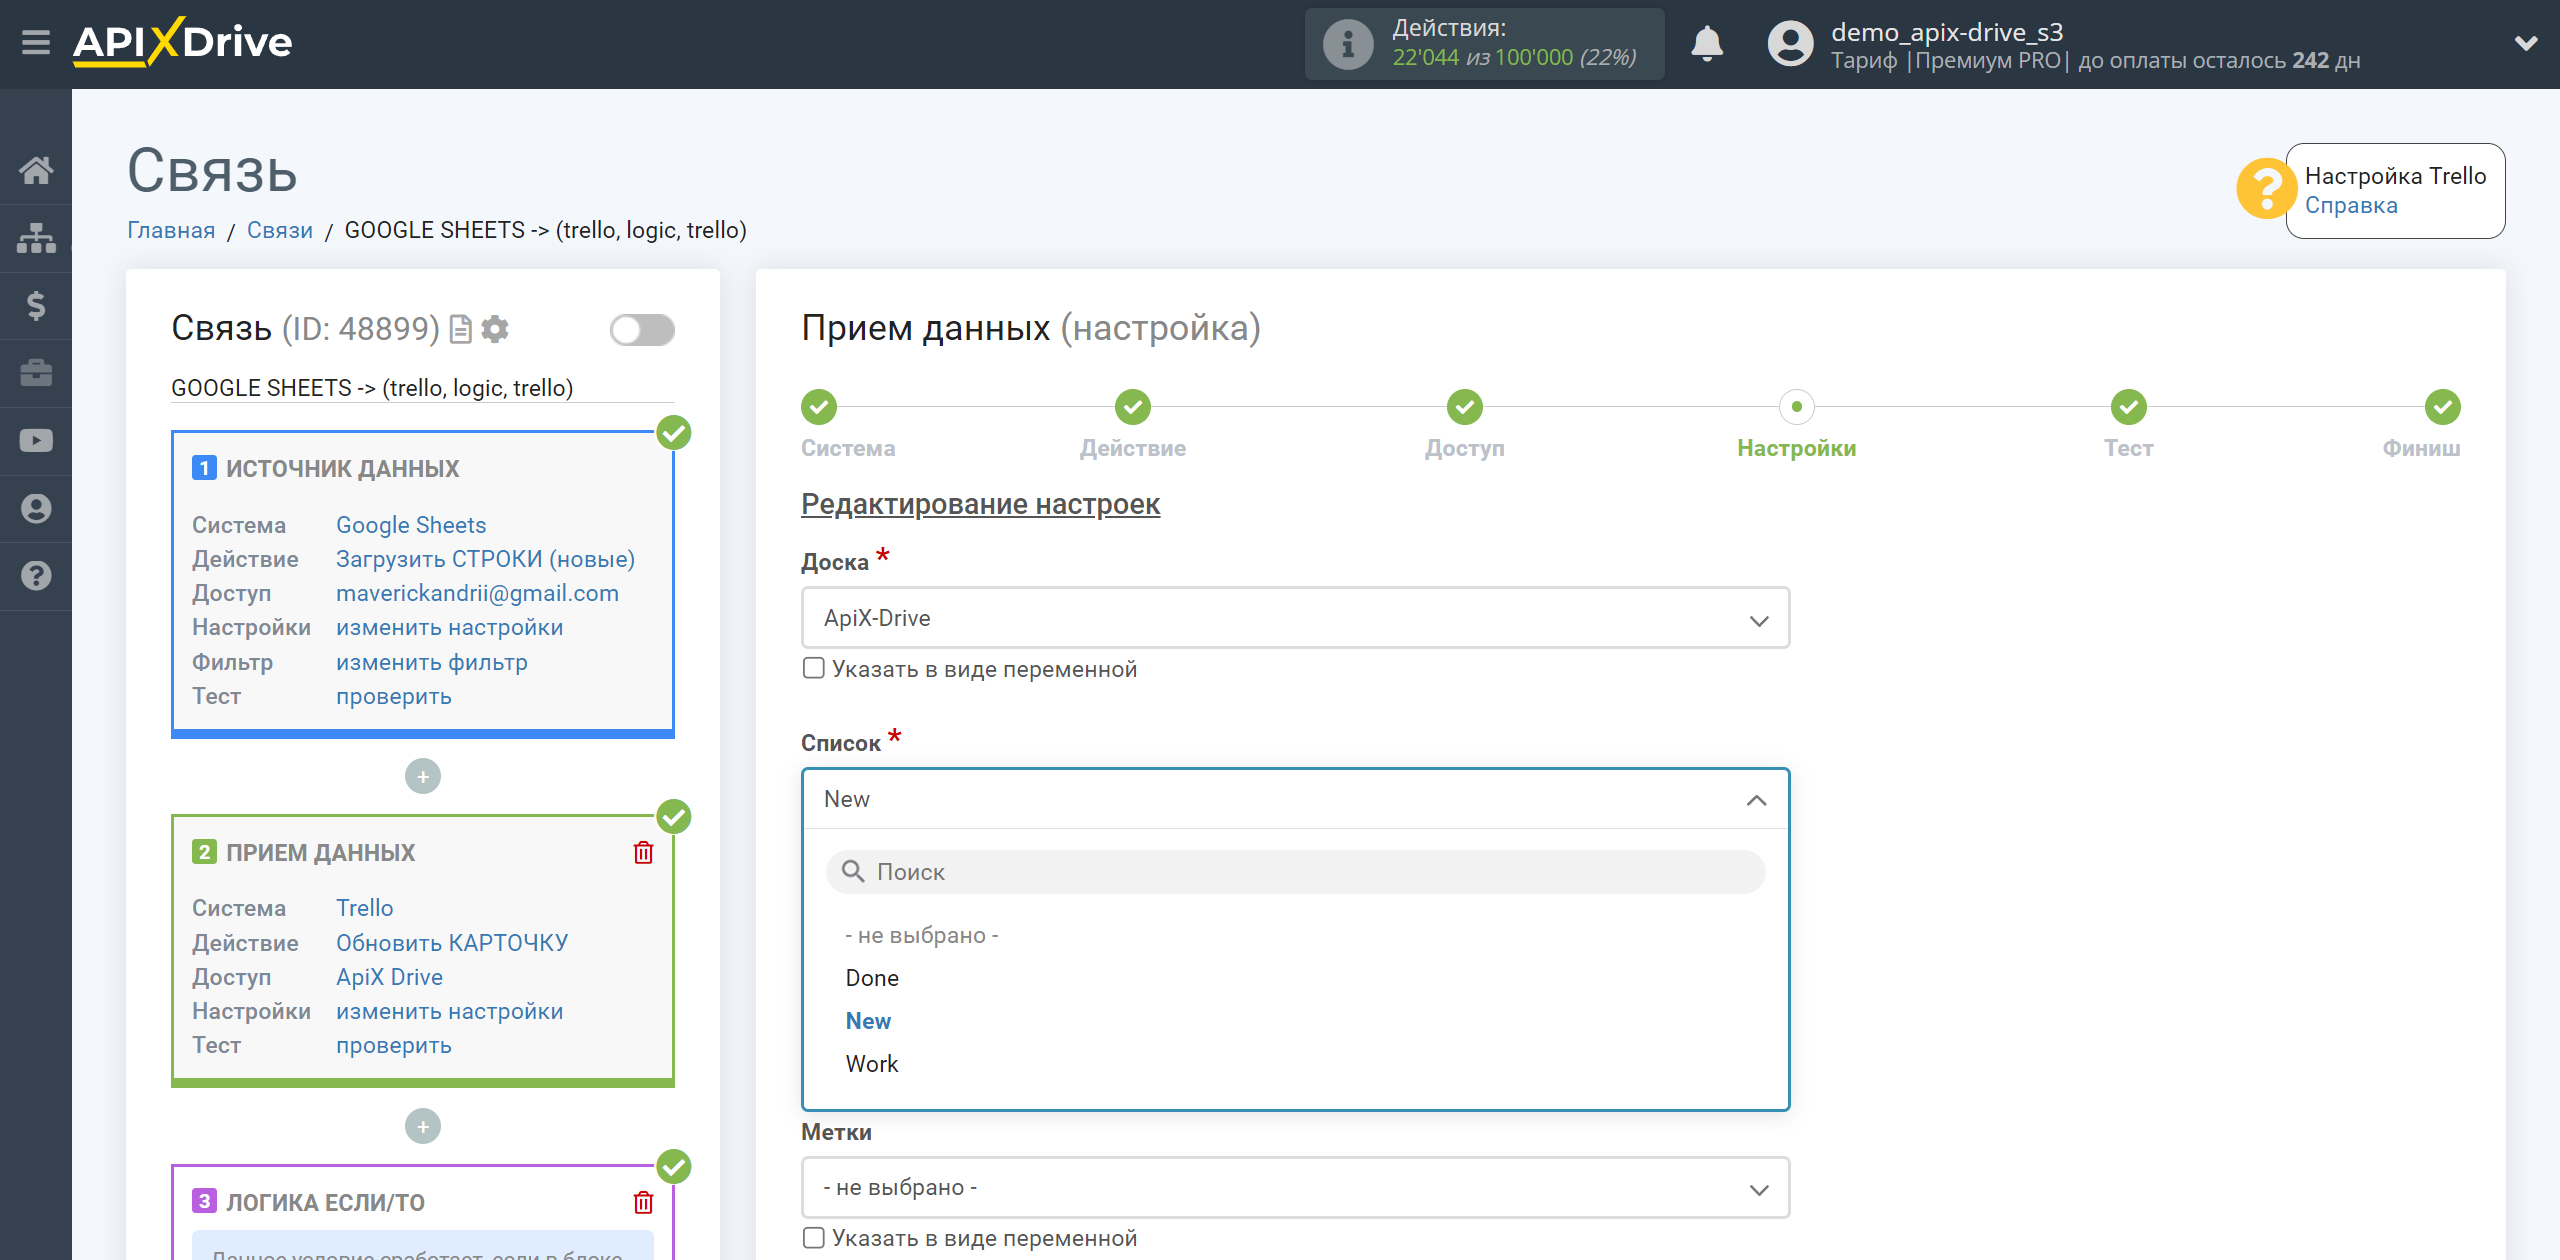
Task: Click the ApiX-Drive logo
Action: pyautogui.click(x=183, y=42)
